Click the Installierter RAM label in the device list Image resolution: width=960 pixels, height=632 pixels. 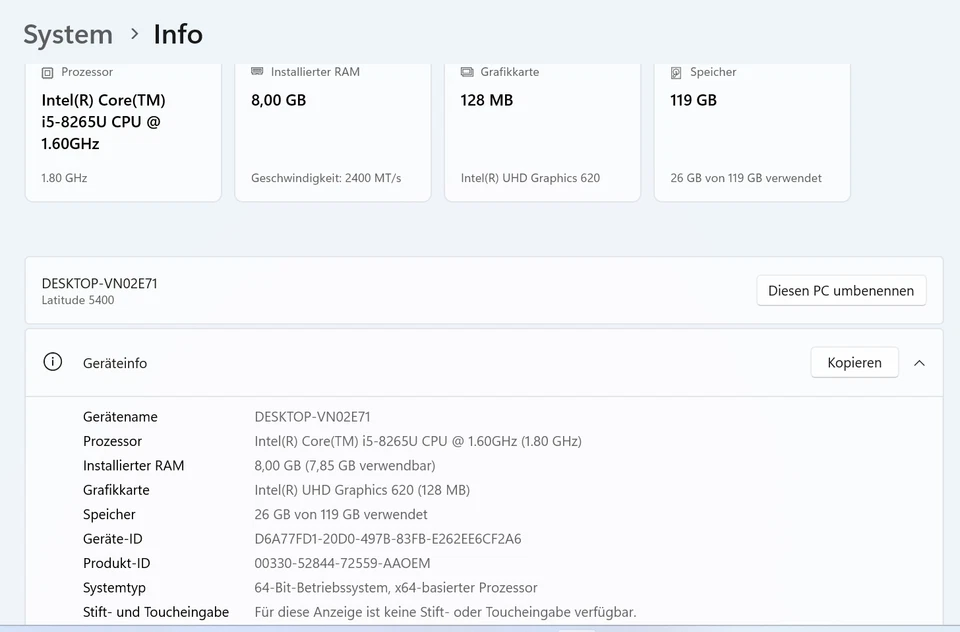133,465
